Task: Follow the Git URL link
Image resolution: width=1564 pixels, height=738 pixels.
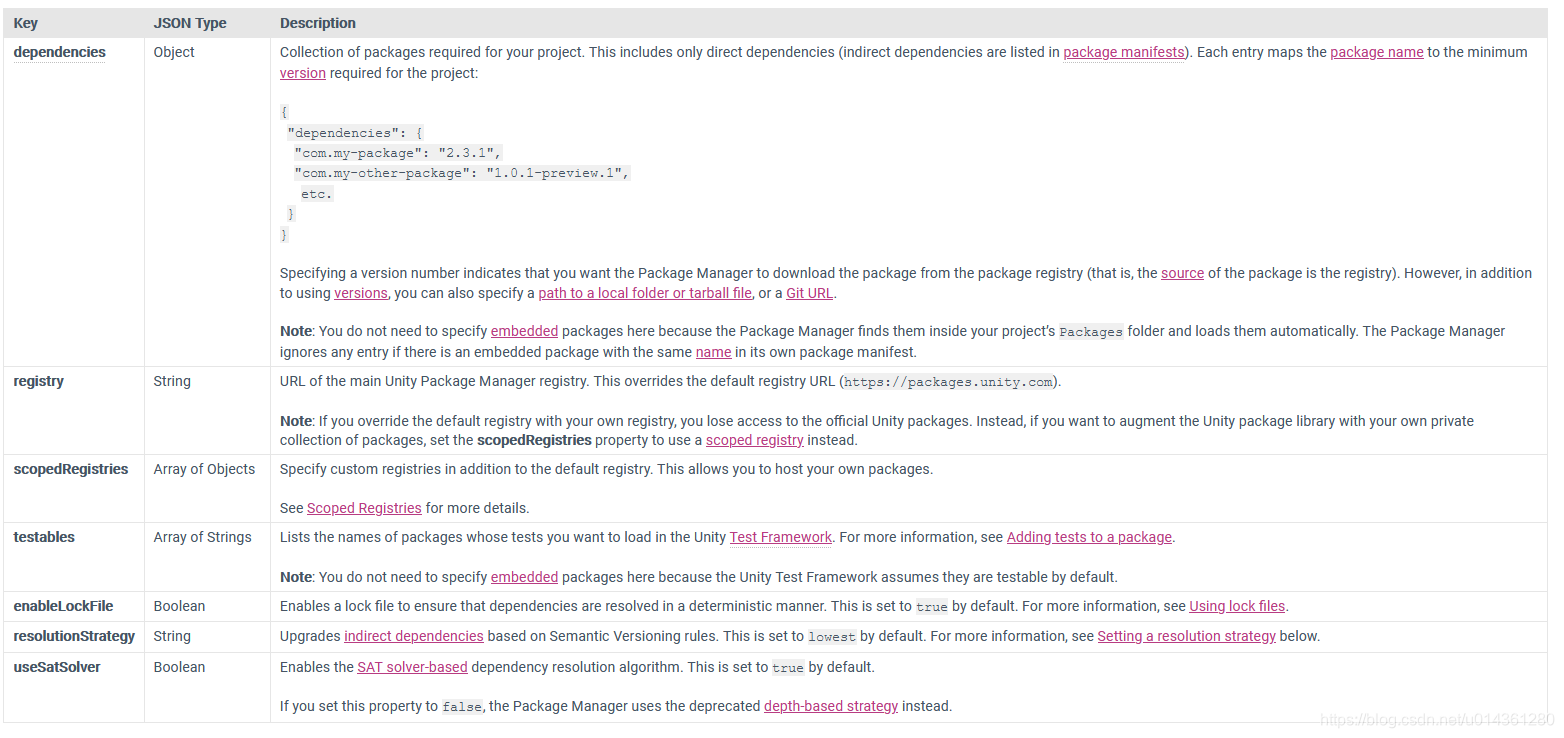Action: coord(809,293)
